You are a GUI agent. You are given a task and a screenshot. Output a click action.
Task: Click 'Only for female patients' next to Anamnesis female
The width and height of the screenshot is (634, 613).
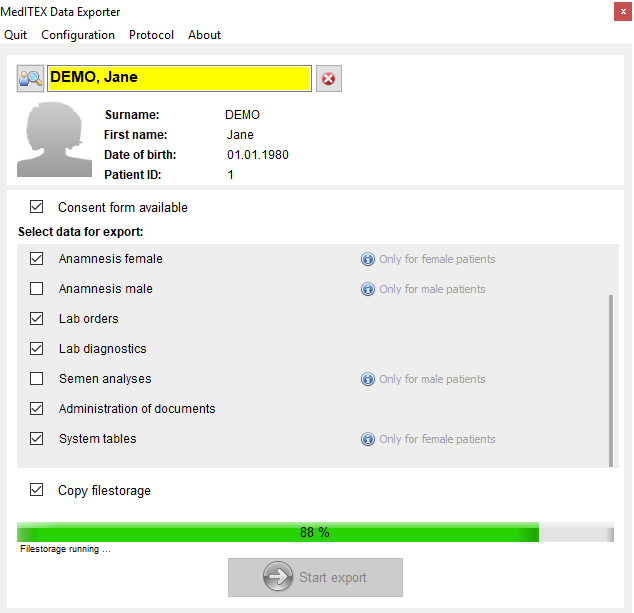437,259
